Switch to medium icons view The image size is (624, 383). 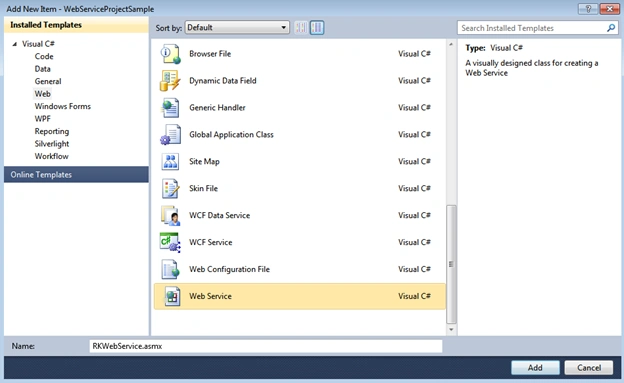pyautogui.click(x=317, y=27)
